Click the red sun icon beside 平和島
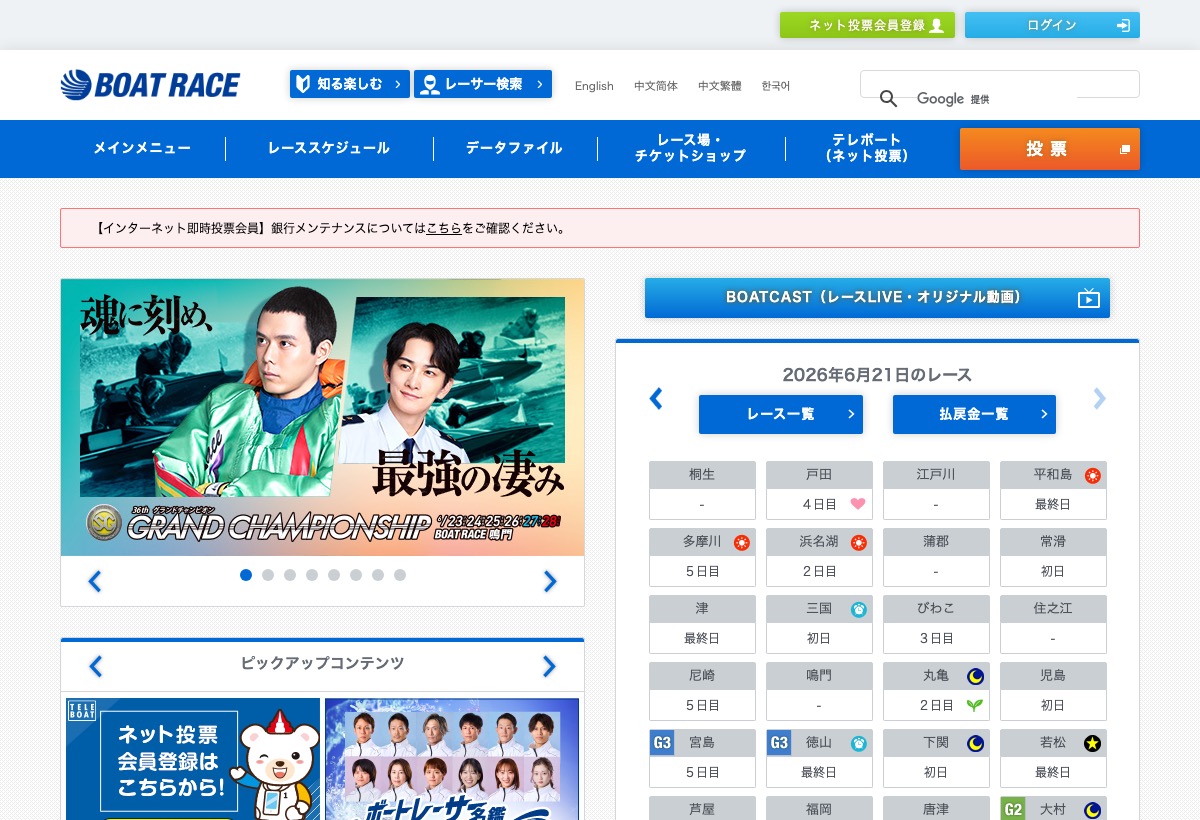 click(x=1093, y=475)
